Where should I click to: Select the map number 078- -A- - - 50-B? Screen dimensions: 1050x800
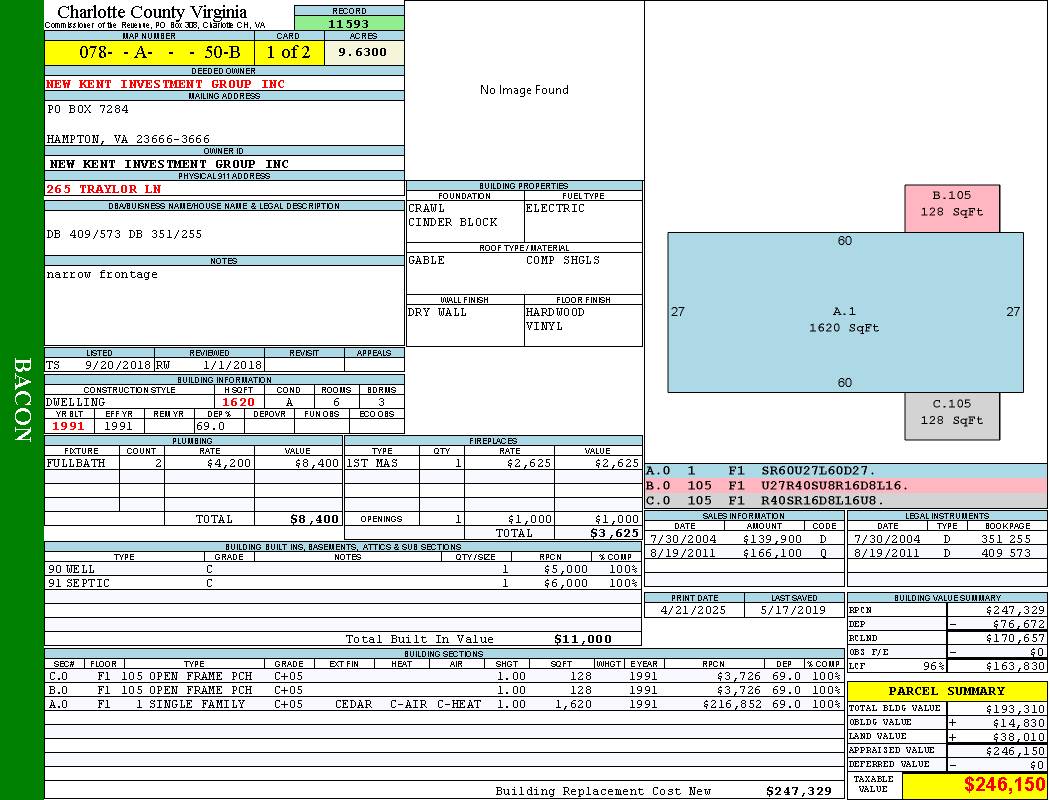point(159,52)
